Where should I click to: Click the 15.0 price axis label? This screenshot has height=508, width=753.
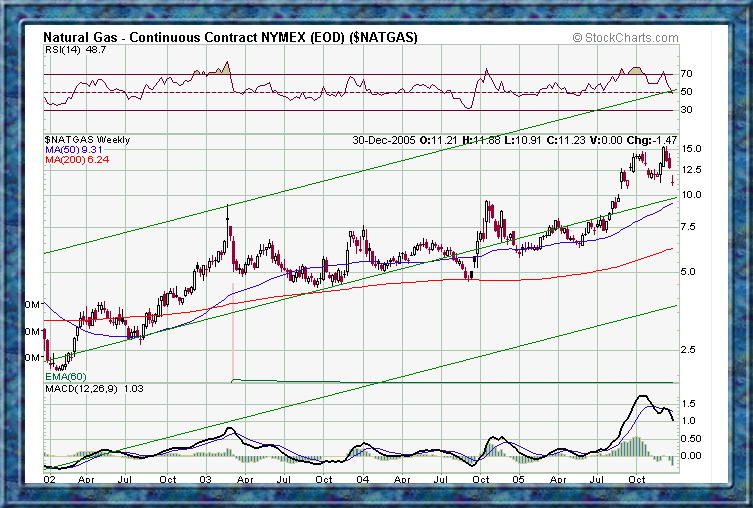click(x=690, y=149)
